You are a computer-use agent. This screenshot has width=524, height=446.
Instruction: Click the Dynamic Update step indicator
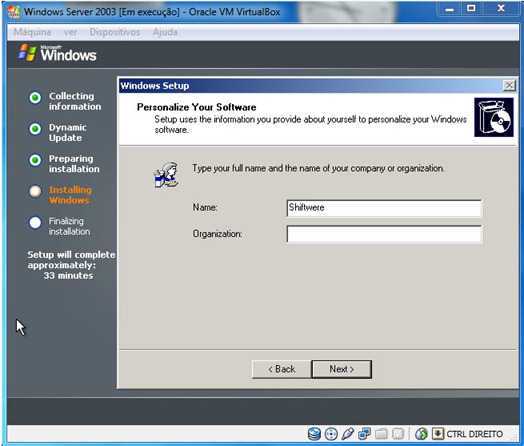click(35, 129)
